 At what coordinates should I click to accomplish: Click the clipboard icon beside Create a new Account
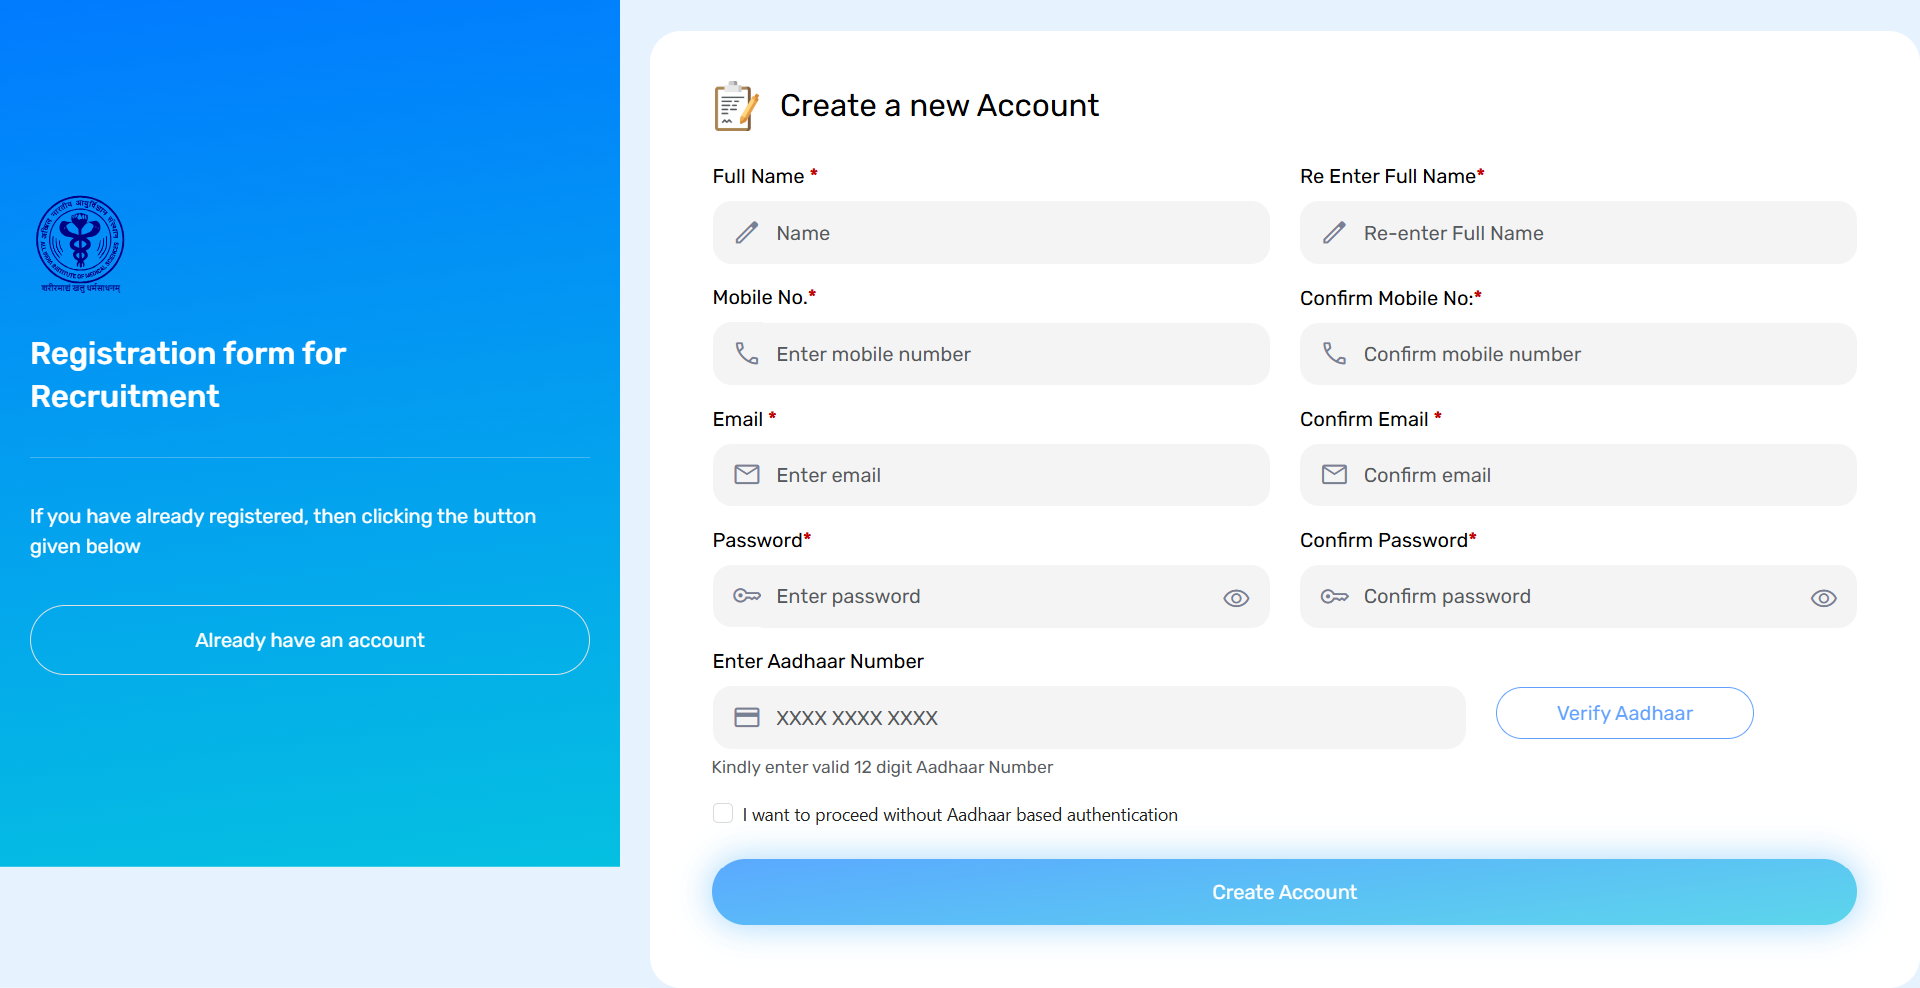(736, 106)
